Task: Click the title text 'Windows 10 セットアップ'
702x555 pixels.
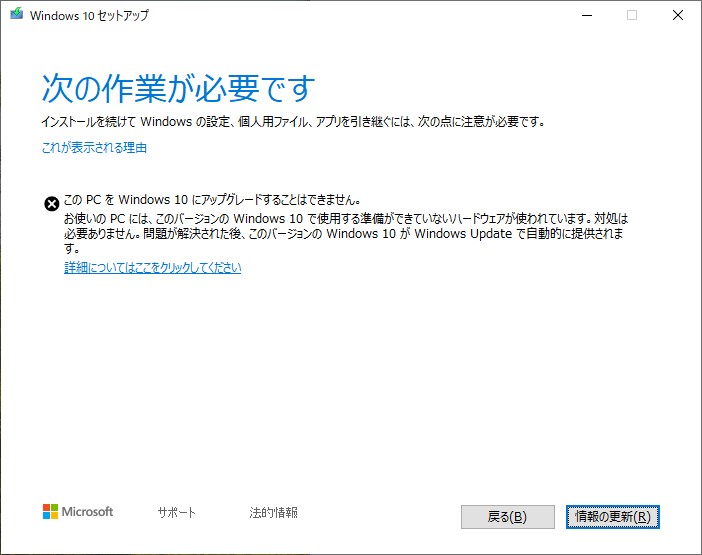Action: (89, 15)
